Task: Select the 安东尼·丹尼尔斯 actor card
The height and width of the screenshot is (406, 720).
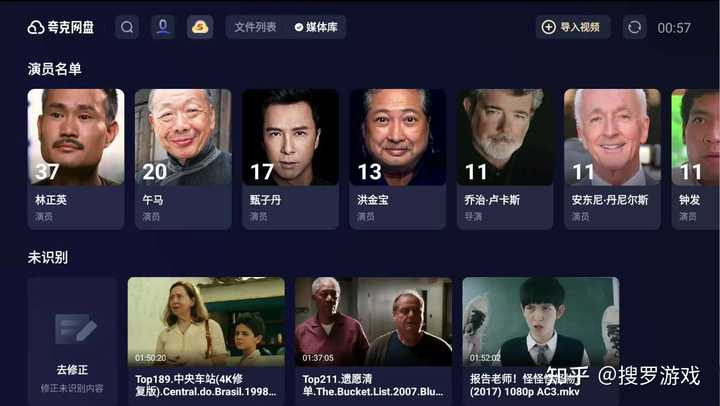Action: (x=613, y=159)
